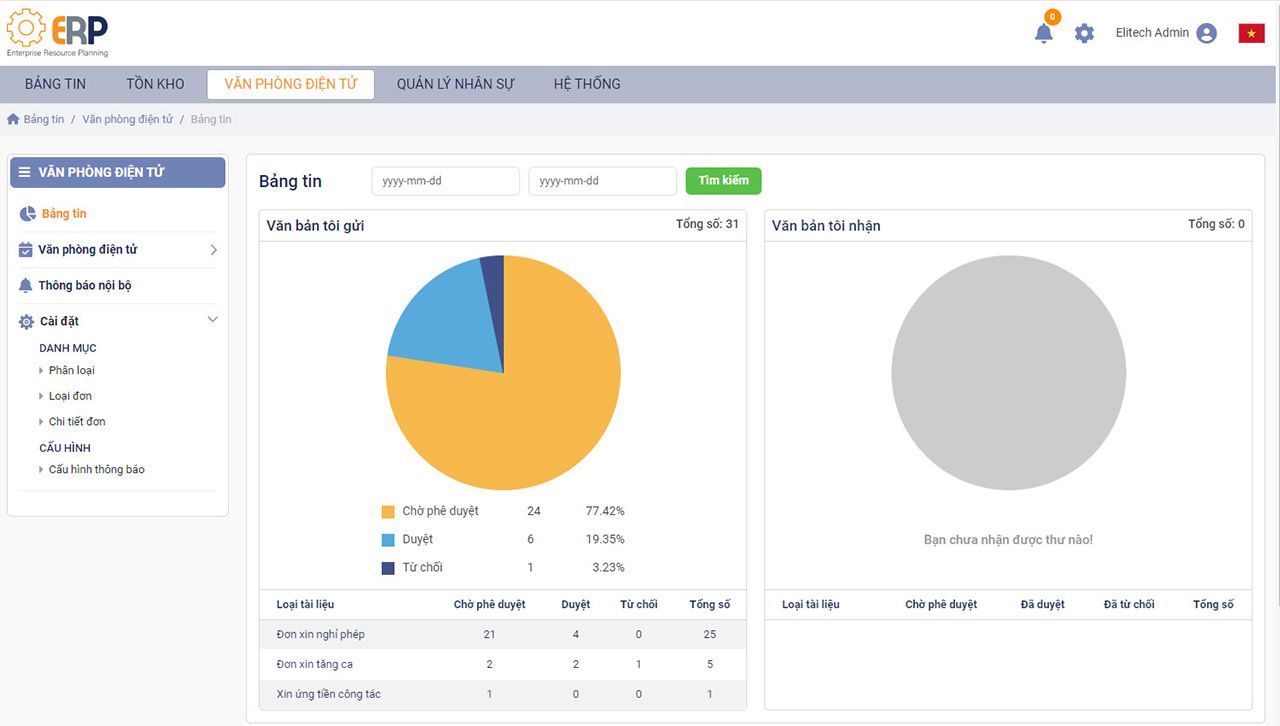Click the light blue pie chart slice
This screenshot has height=726, width=1280.
click(x=445, y=315)
